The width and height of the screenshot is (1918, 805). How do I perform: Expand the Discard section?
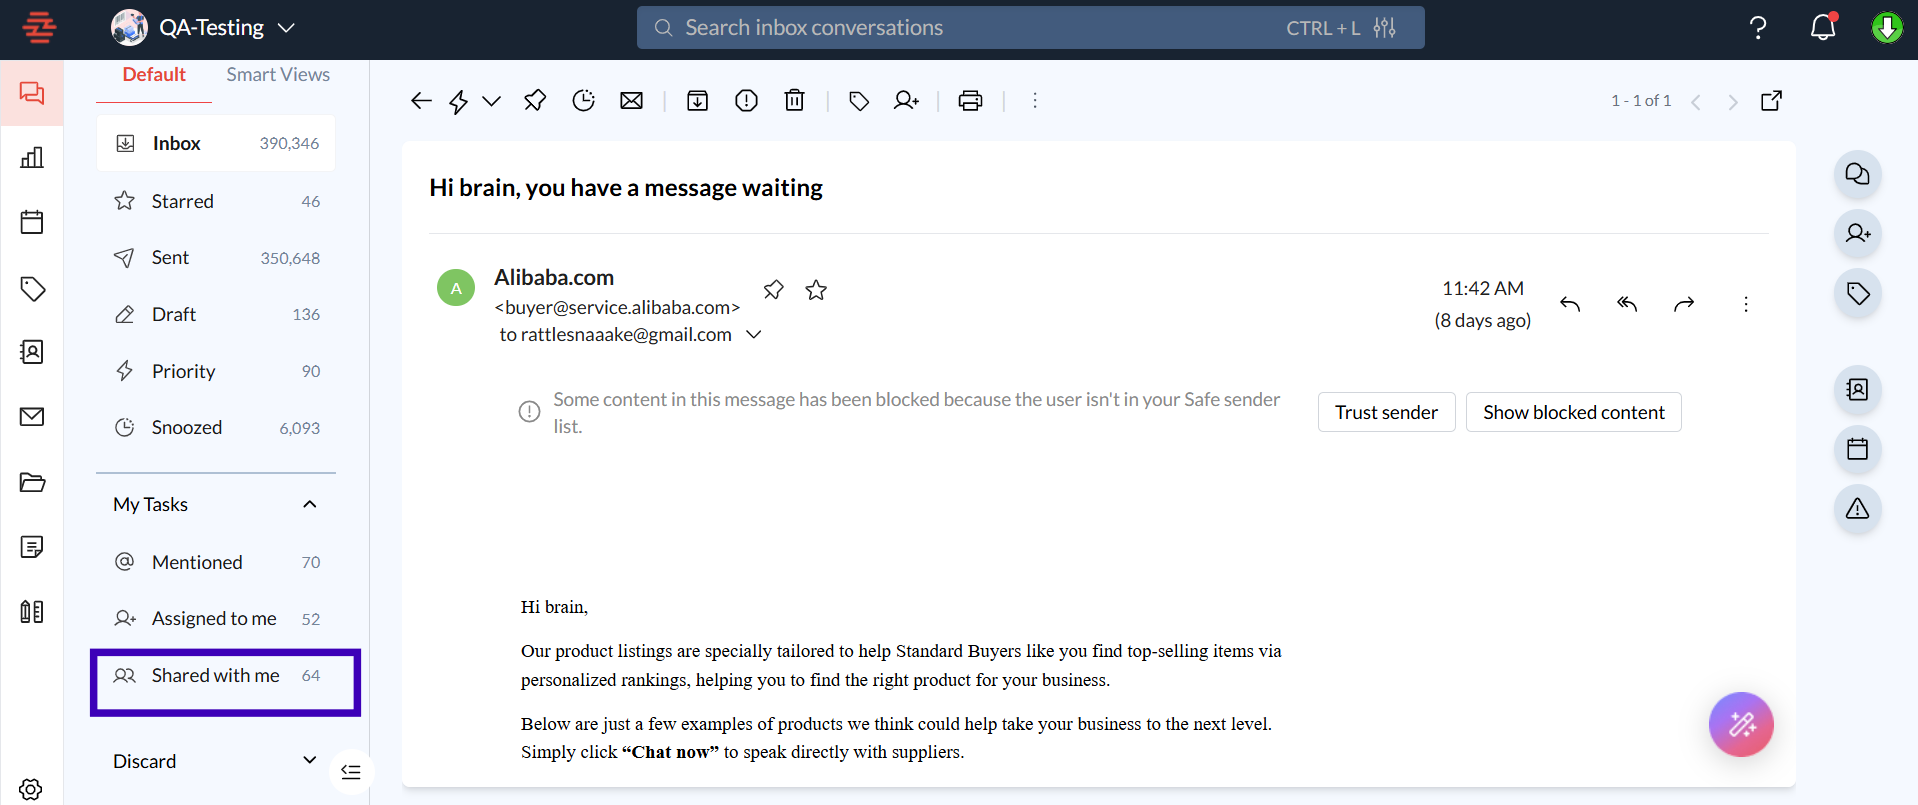pos(310,761)
